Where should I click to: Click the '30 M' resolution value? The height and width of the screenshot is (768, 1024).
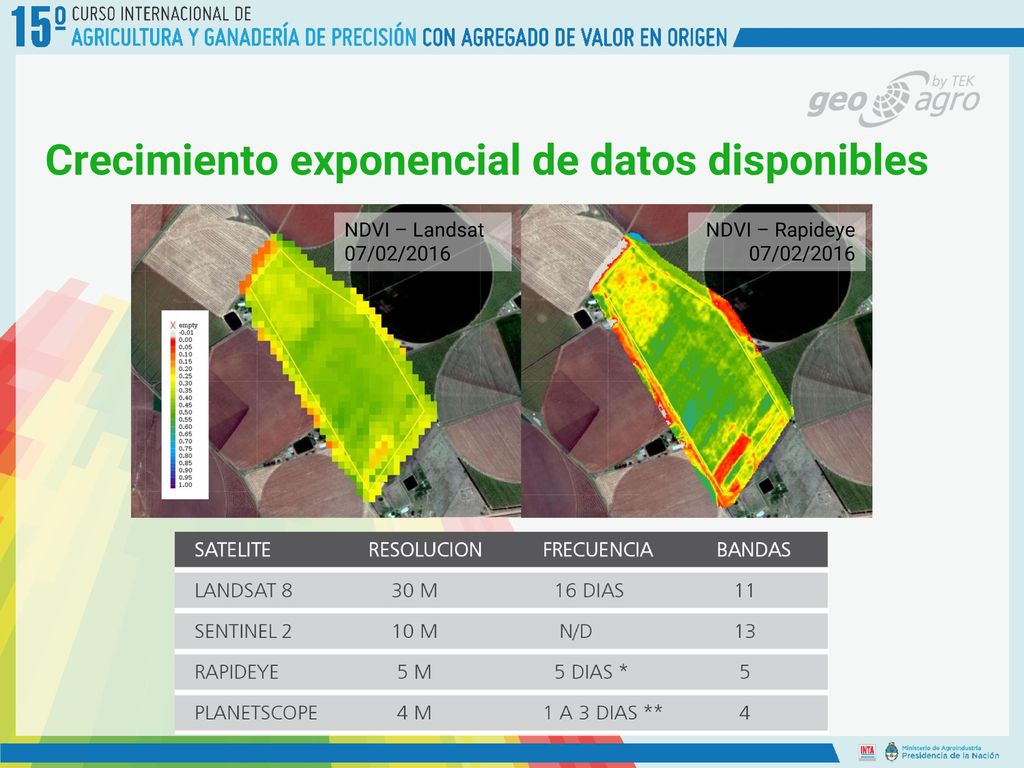click(415, 590)
